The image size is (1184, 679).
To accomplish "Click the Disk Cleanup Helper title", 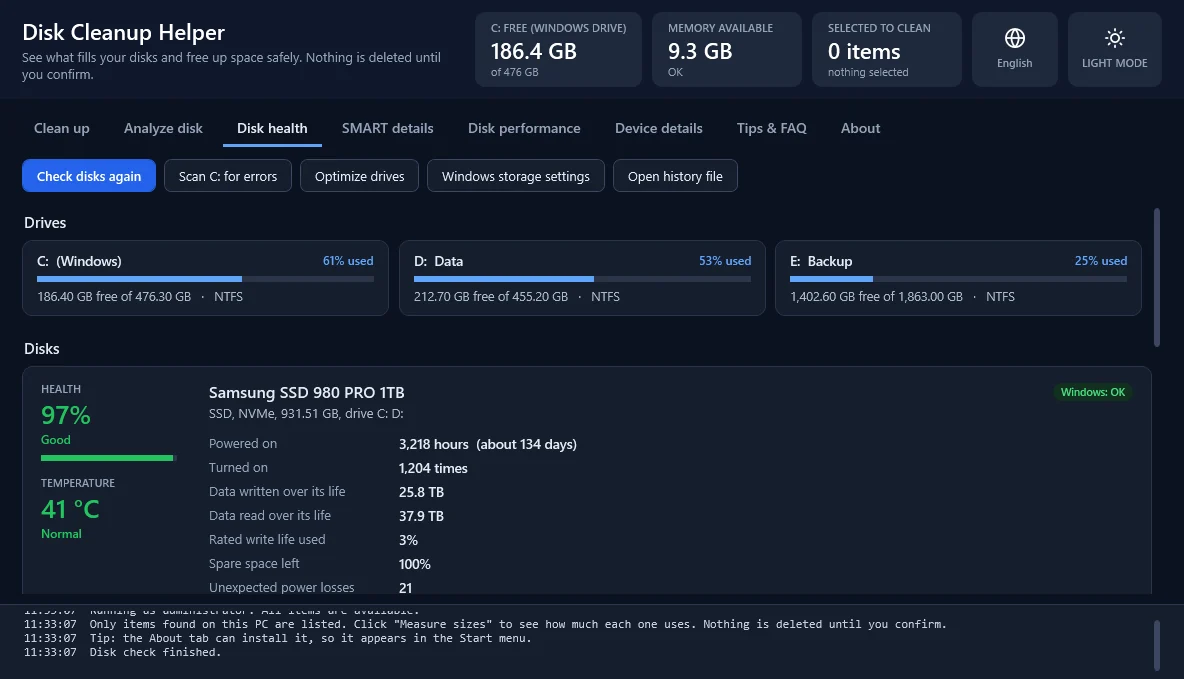I will coord(124,32).
